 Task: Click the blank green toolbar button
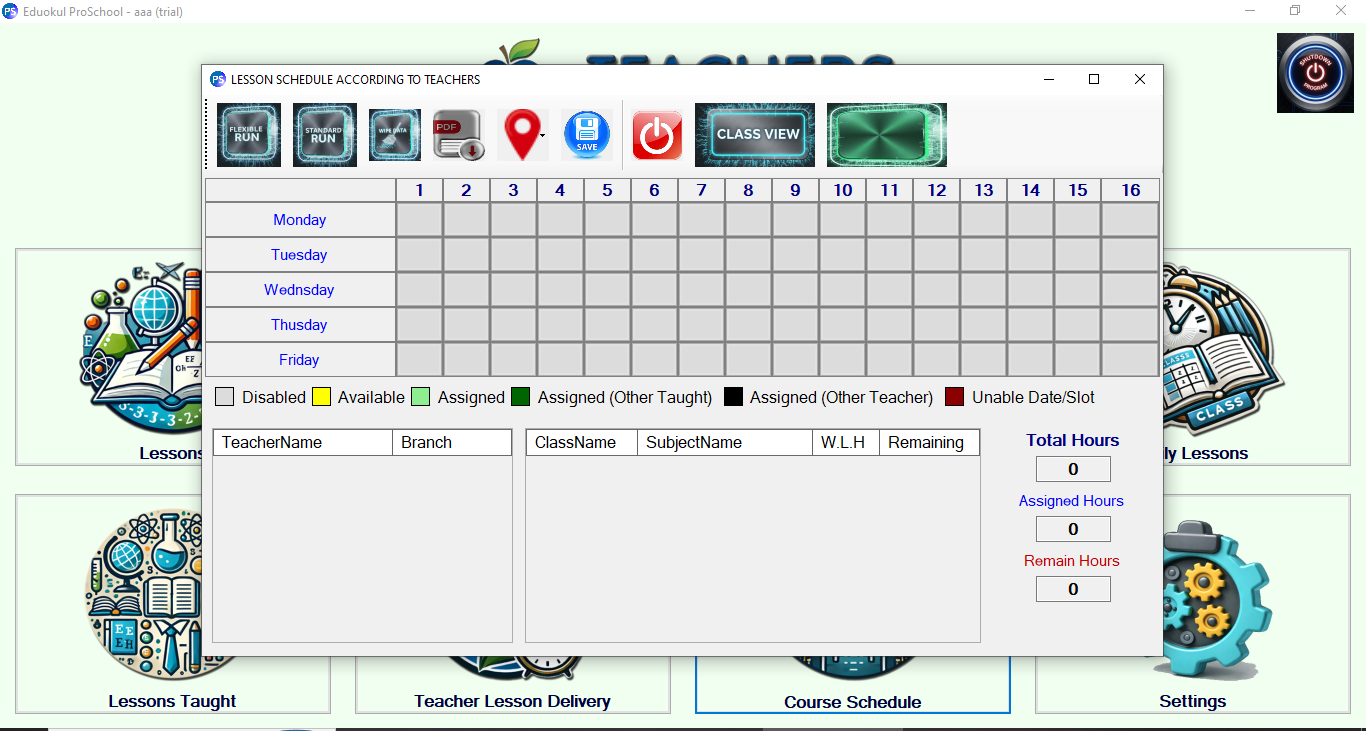(x=887, y=135)
